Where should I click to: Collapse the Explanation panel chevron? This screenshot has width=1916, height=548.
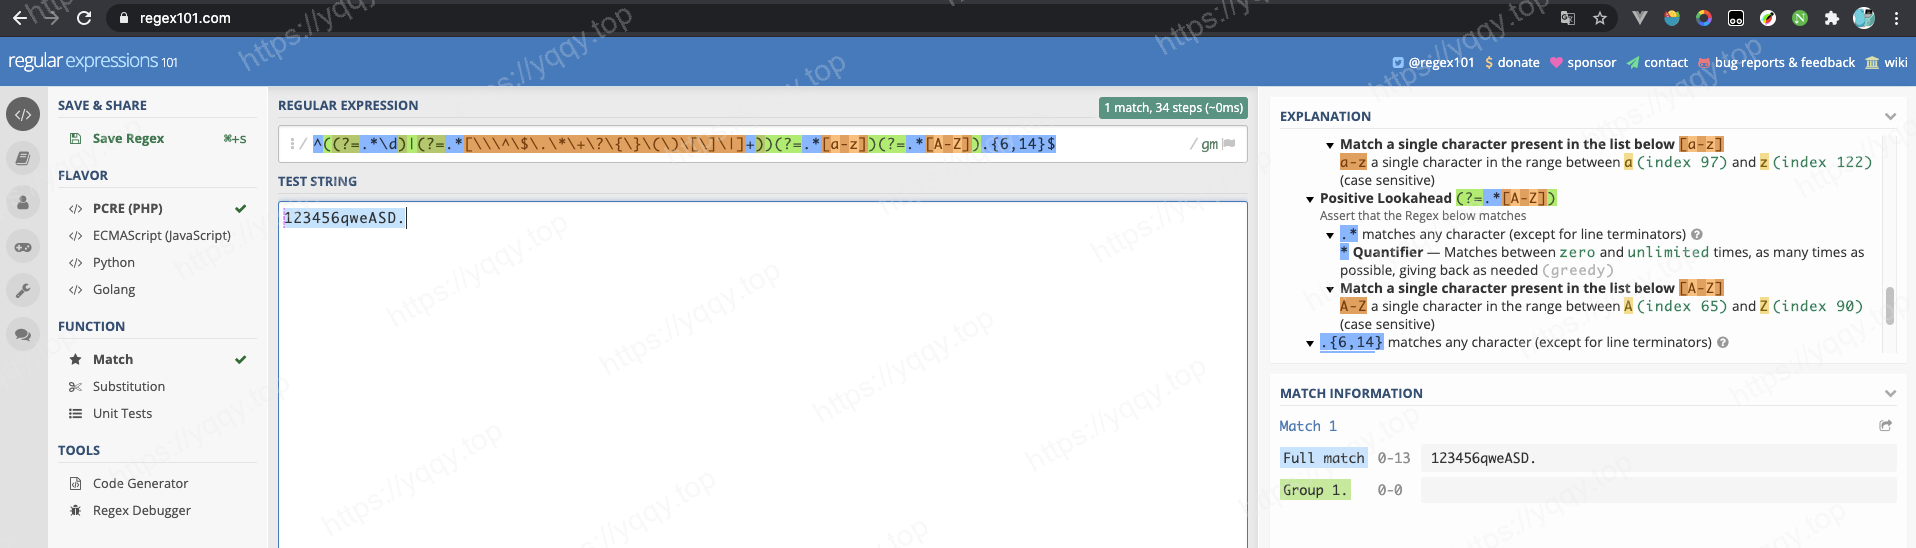click(x=1890, y=117)
